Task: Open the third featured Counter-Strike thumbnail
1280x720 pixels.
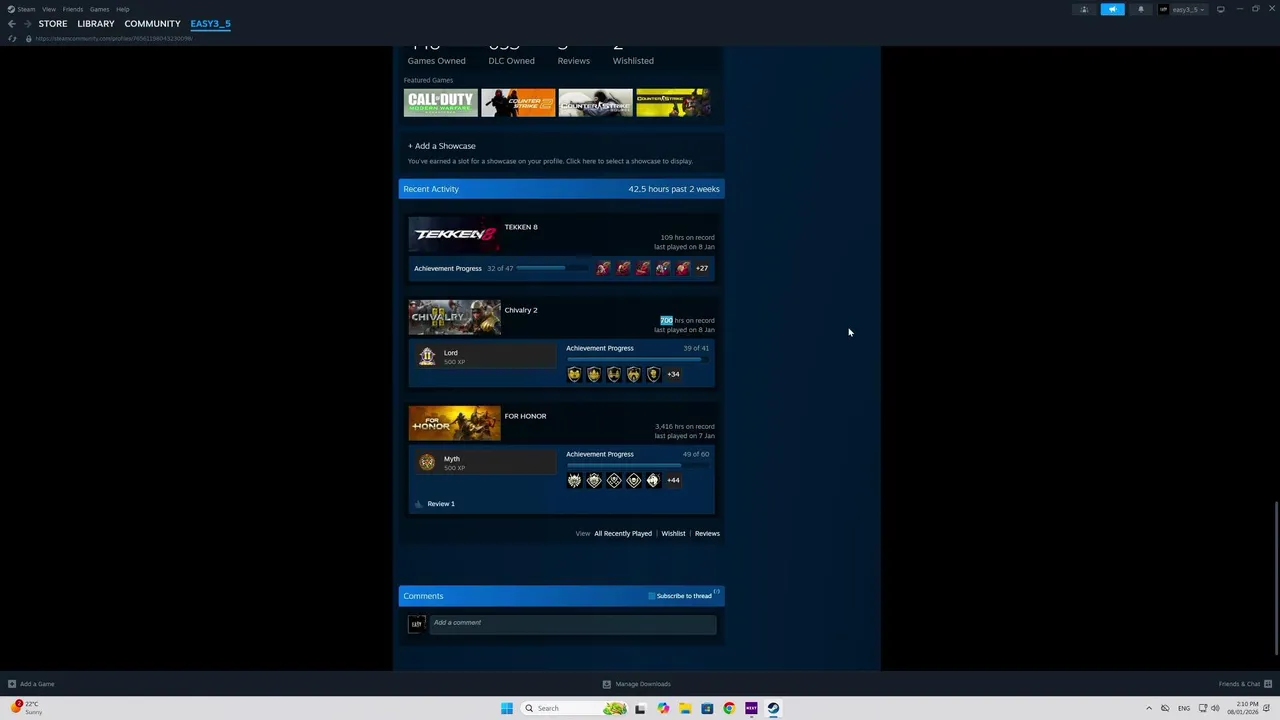Action: [x=596, y=102]
